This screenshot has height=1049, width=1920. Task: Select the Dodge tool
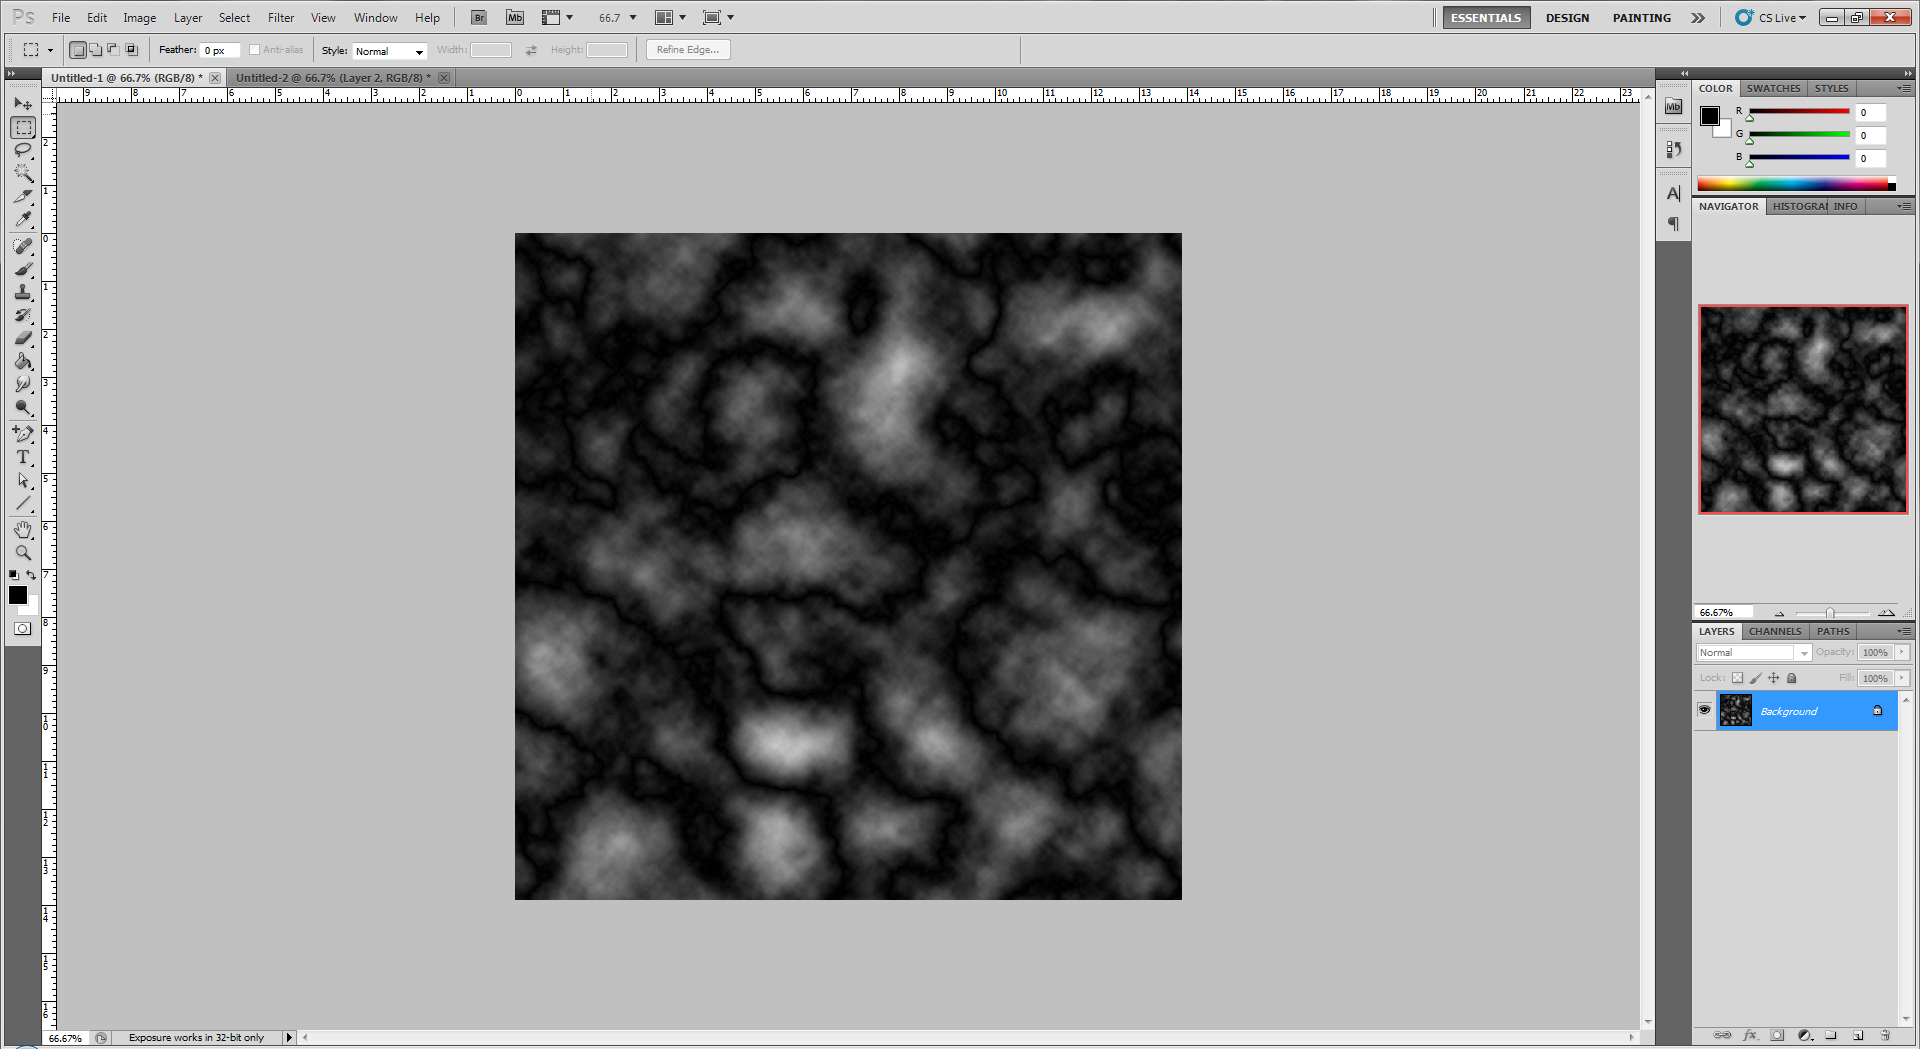pyautogui.click(x=23, y=407)
